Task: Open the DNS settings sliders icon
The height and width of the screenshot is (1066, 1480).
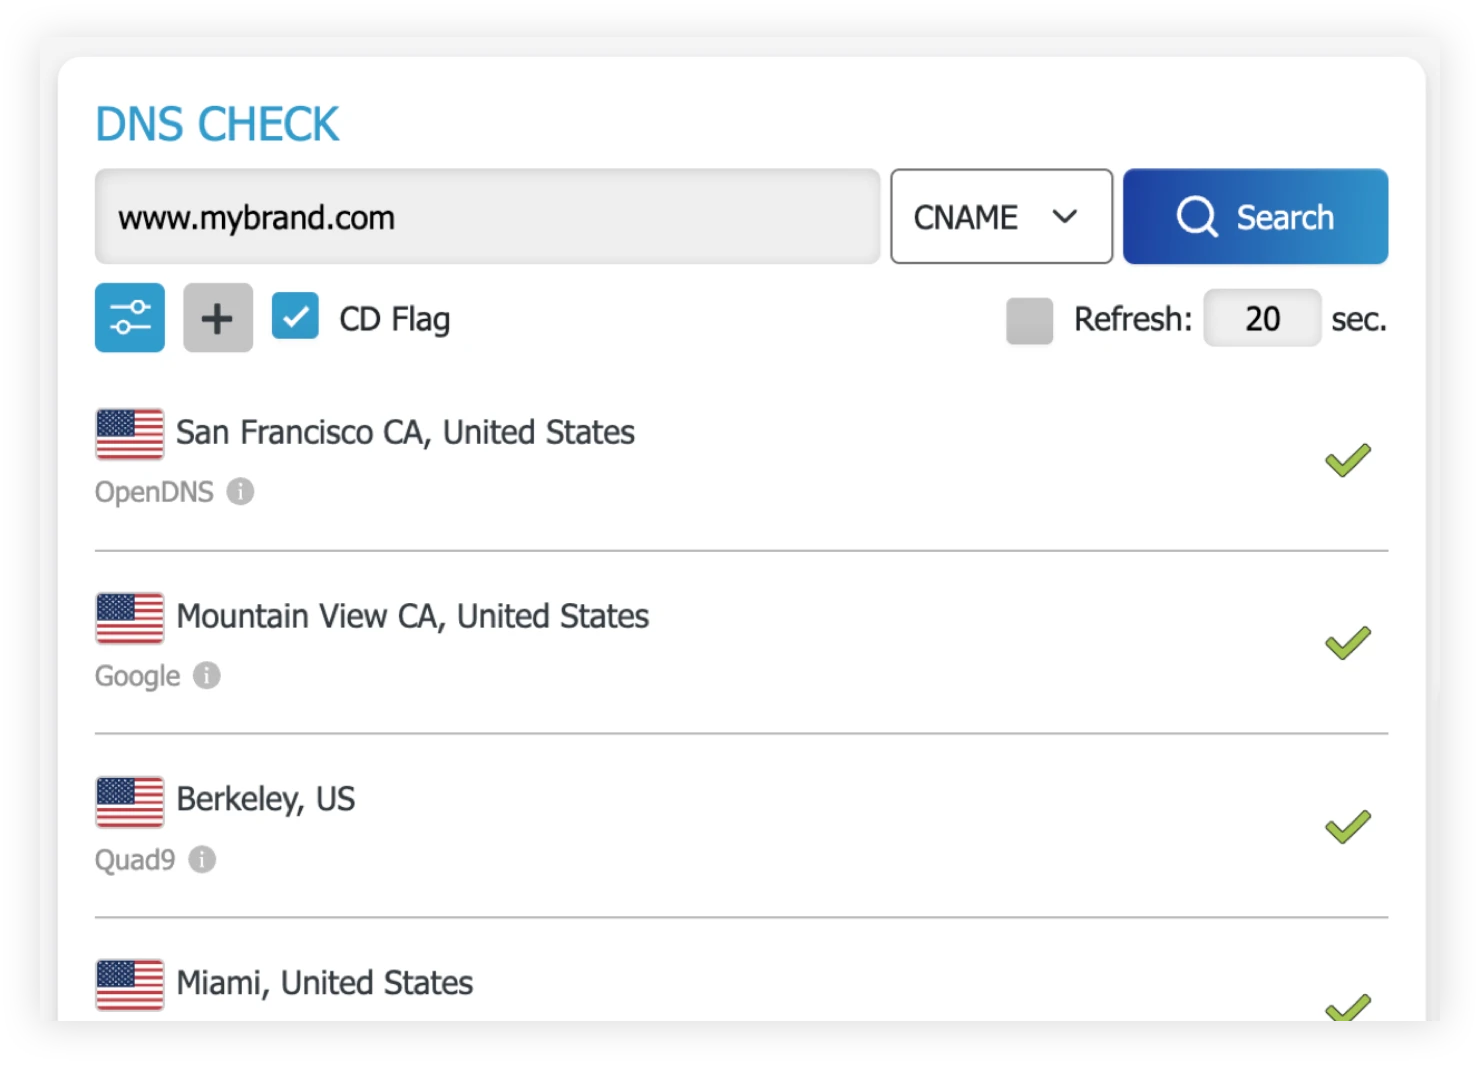Action: tap(130, 318)
